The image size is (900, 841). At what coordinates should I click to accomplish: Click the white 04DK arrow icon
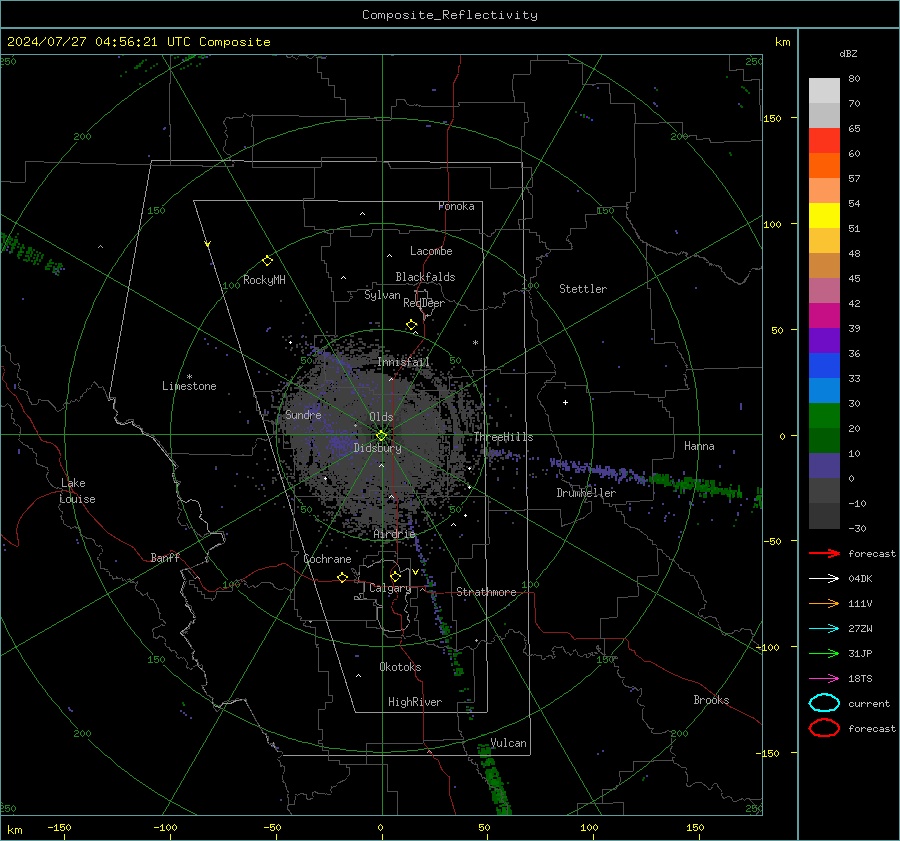pyautogui.click(x=824, y=579)
